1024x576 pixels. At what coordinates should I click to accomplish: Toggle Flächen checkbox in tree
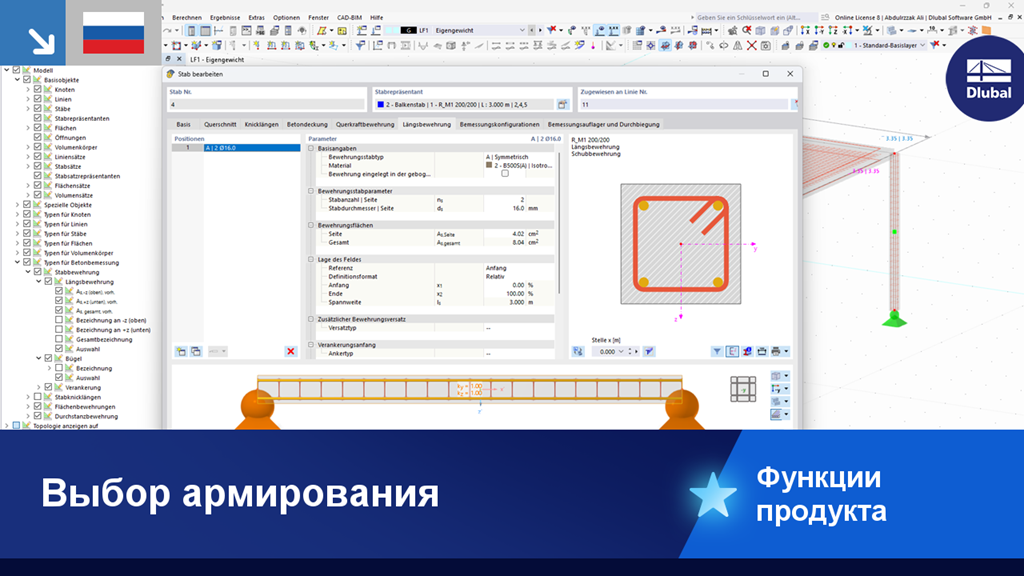38,128
